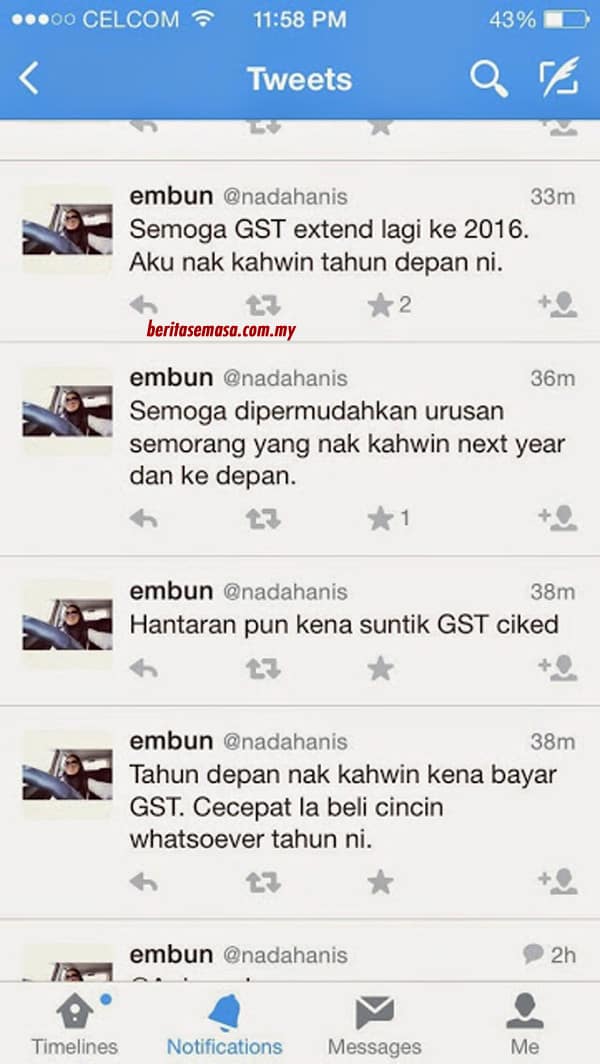This screenshot has height=1064, width=600.
Task: Star the 'Tahun depan nak kahwin' tweet
Action: click(380, 882)
